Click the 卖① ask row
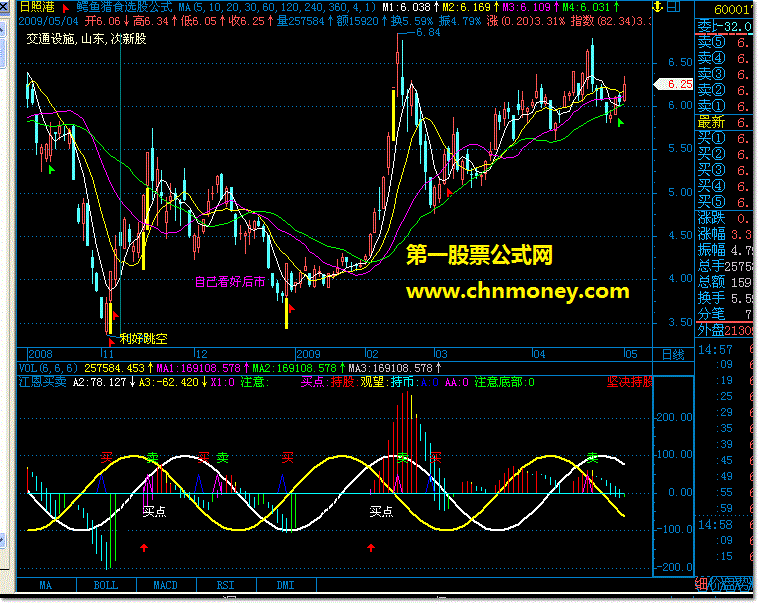Image resolution: width=760 pixels, height=604 pixels. click(x=724, y=106)
